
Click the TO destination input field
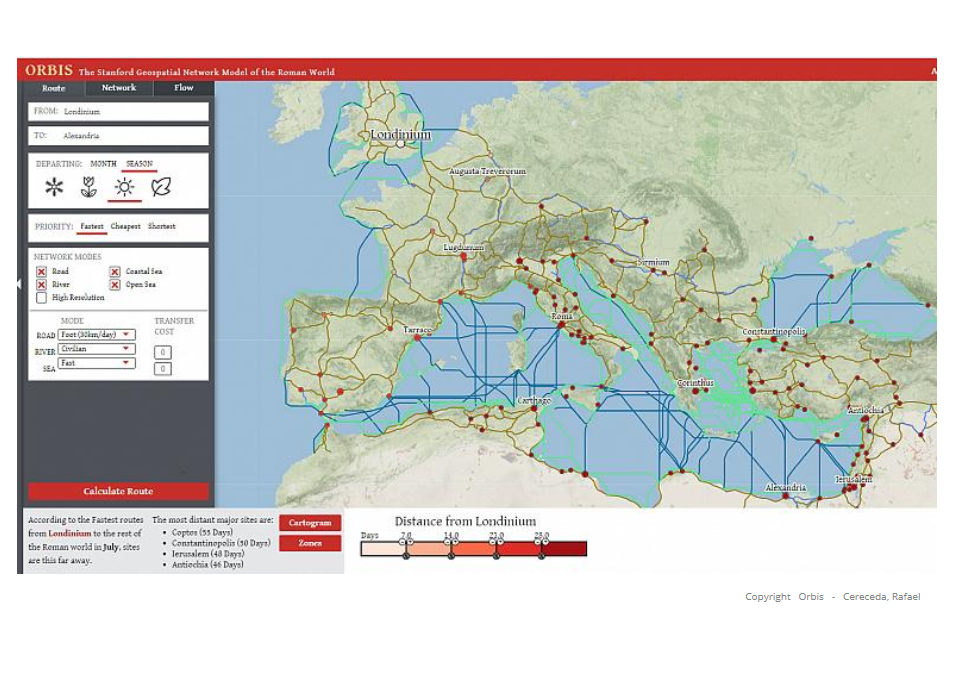pyautogui.click(x=118, y=135)
